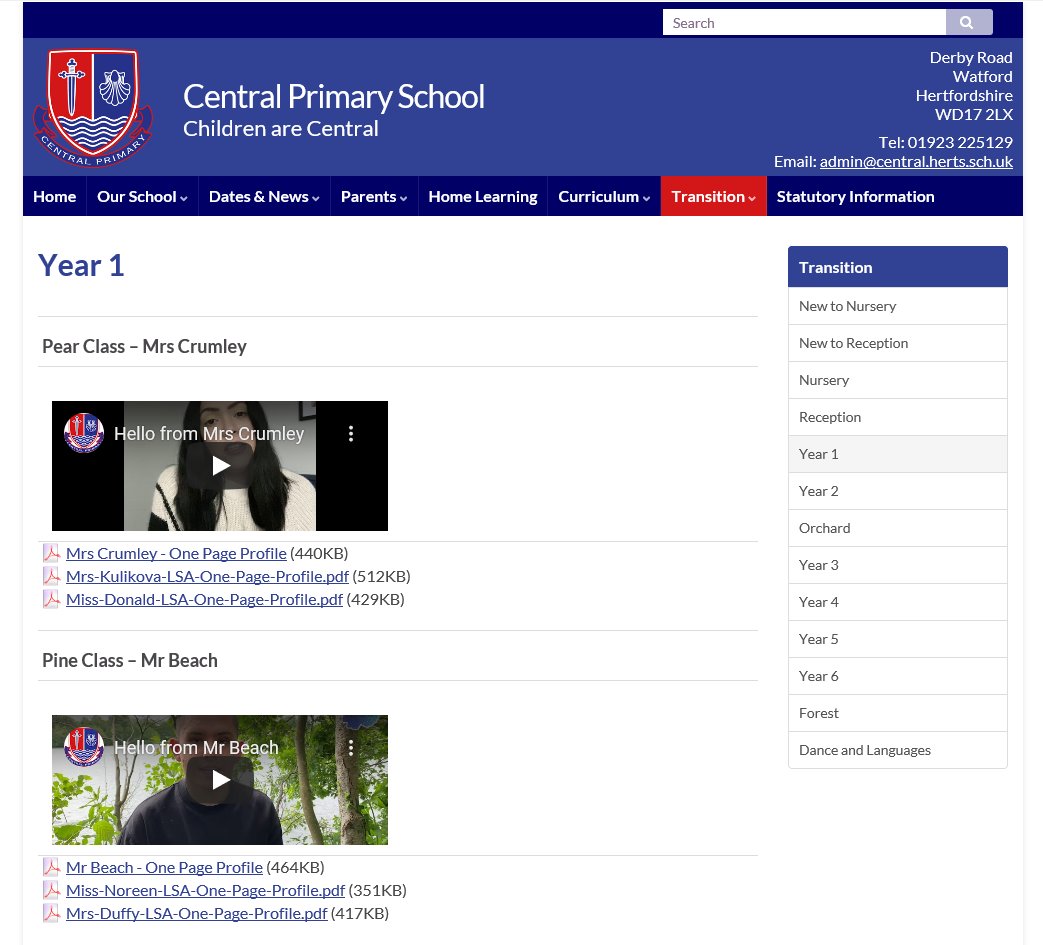Click the PDF icon for Miss-Noreen-LSA-One-Page-Profile
Image resolution: width=1043 pixels, height=945 pixels.
[51, 890]
